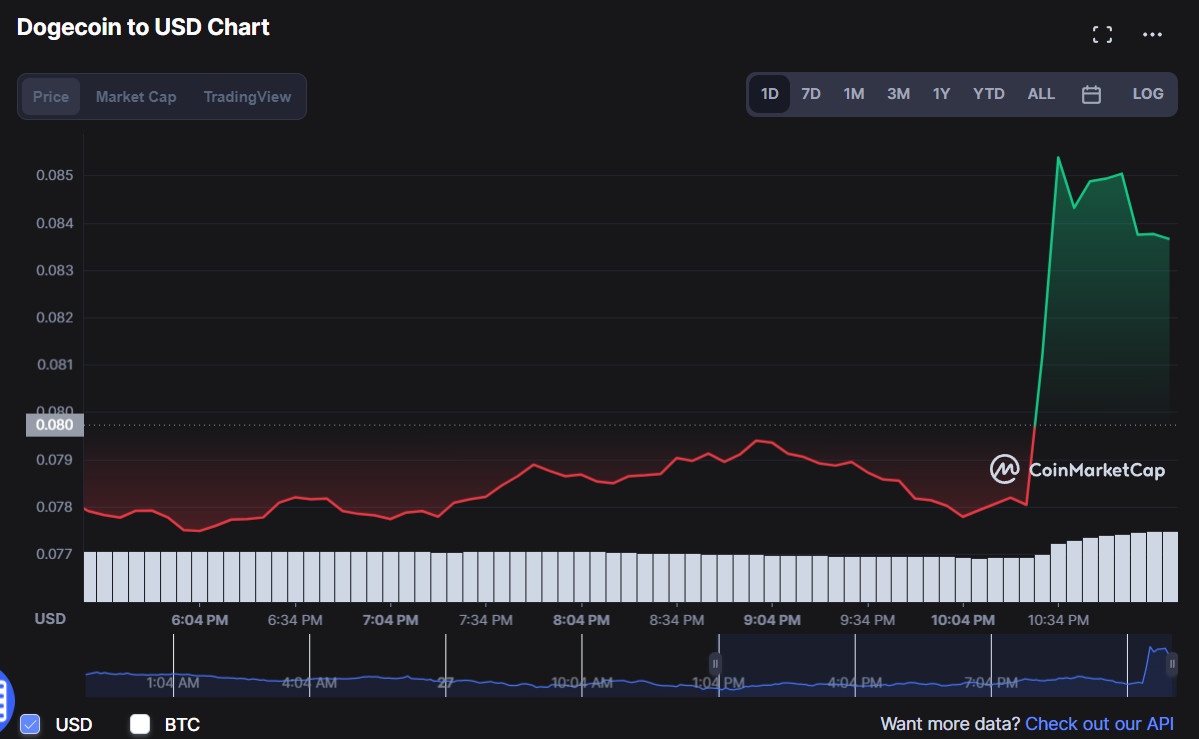
Task: Enter fullscreen chart view
Action: coord(1102,35)
